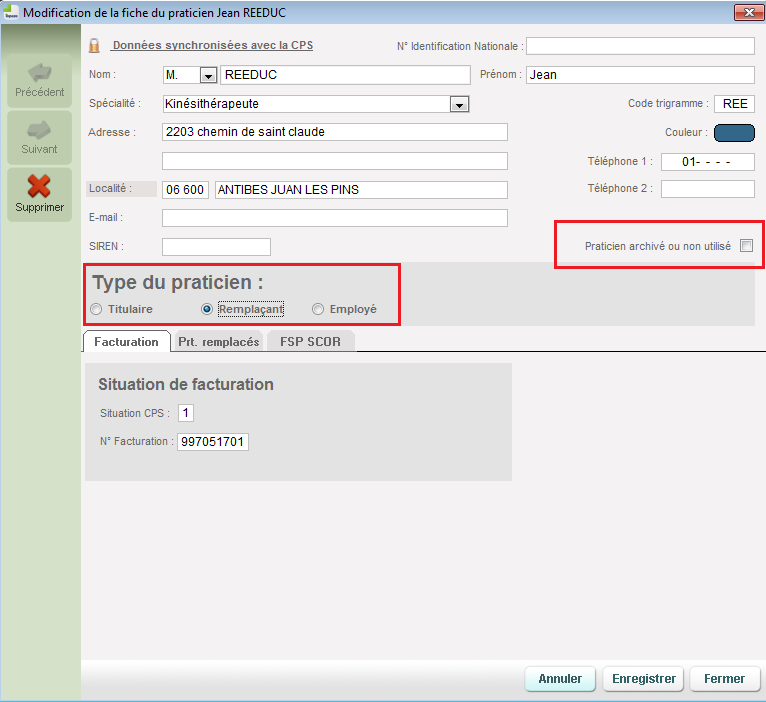766x702 pixels.
Task: Click the empty second address line field
Action: [335, 161]
